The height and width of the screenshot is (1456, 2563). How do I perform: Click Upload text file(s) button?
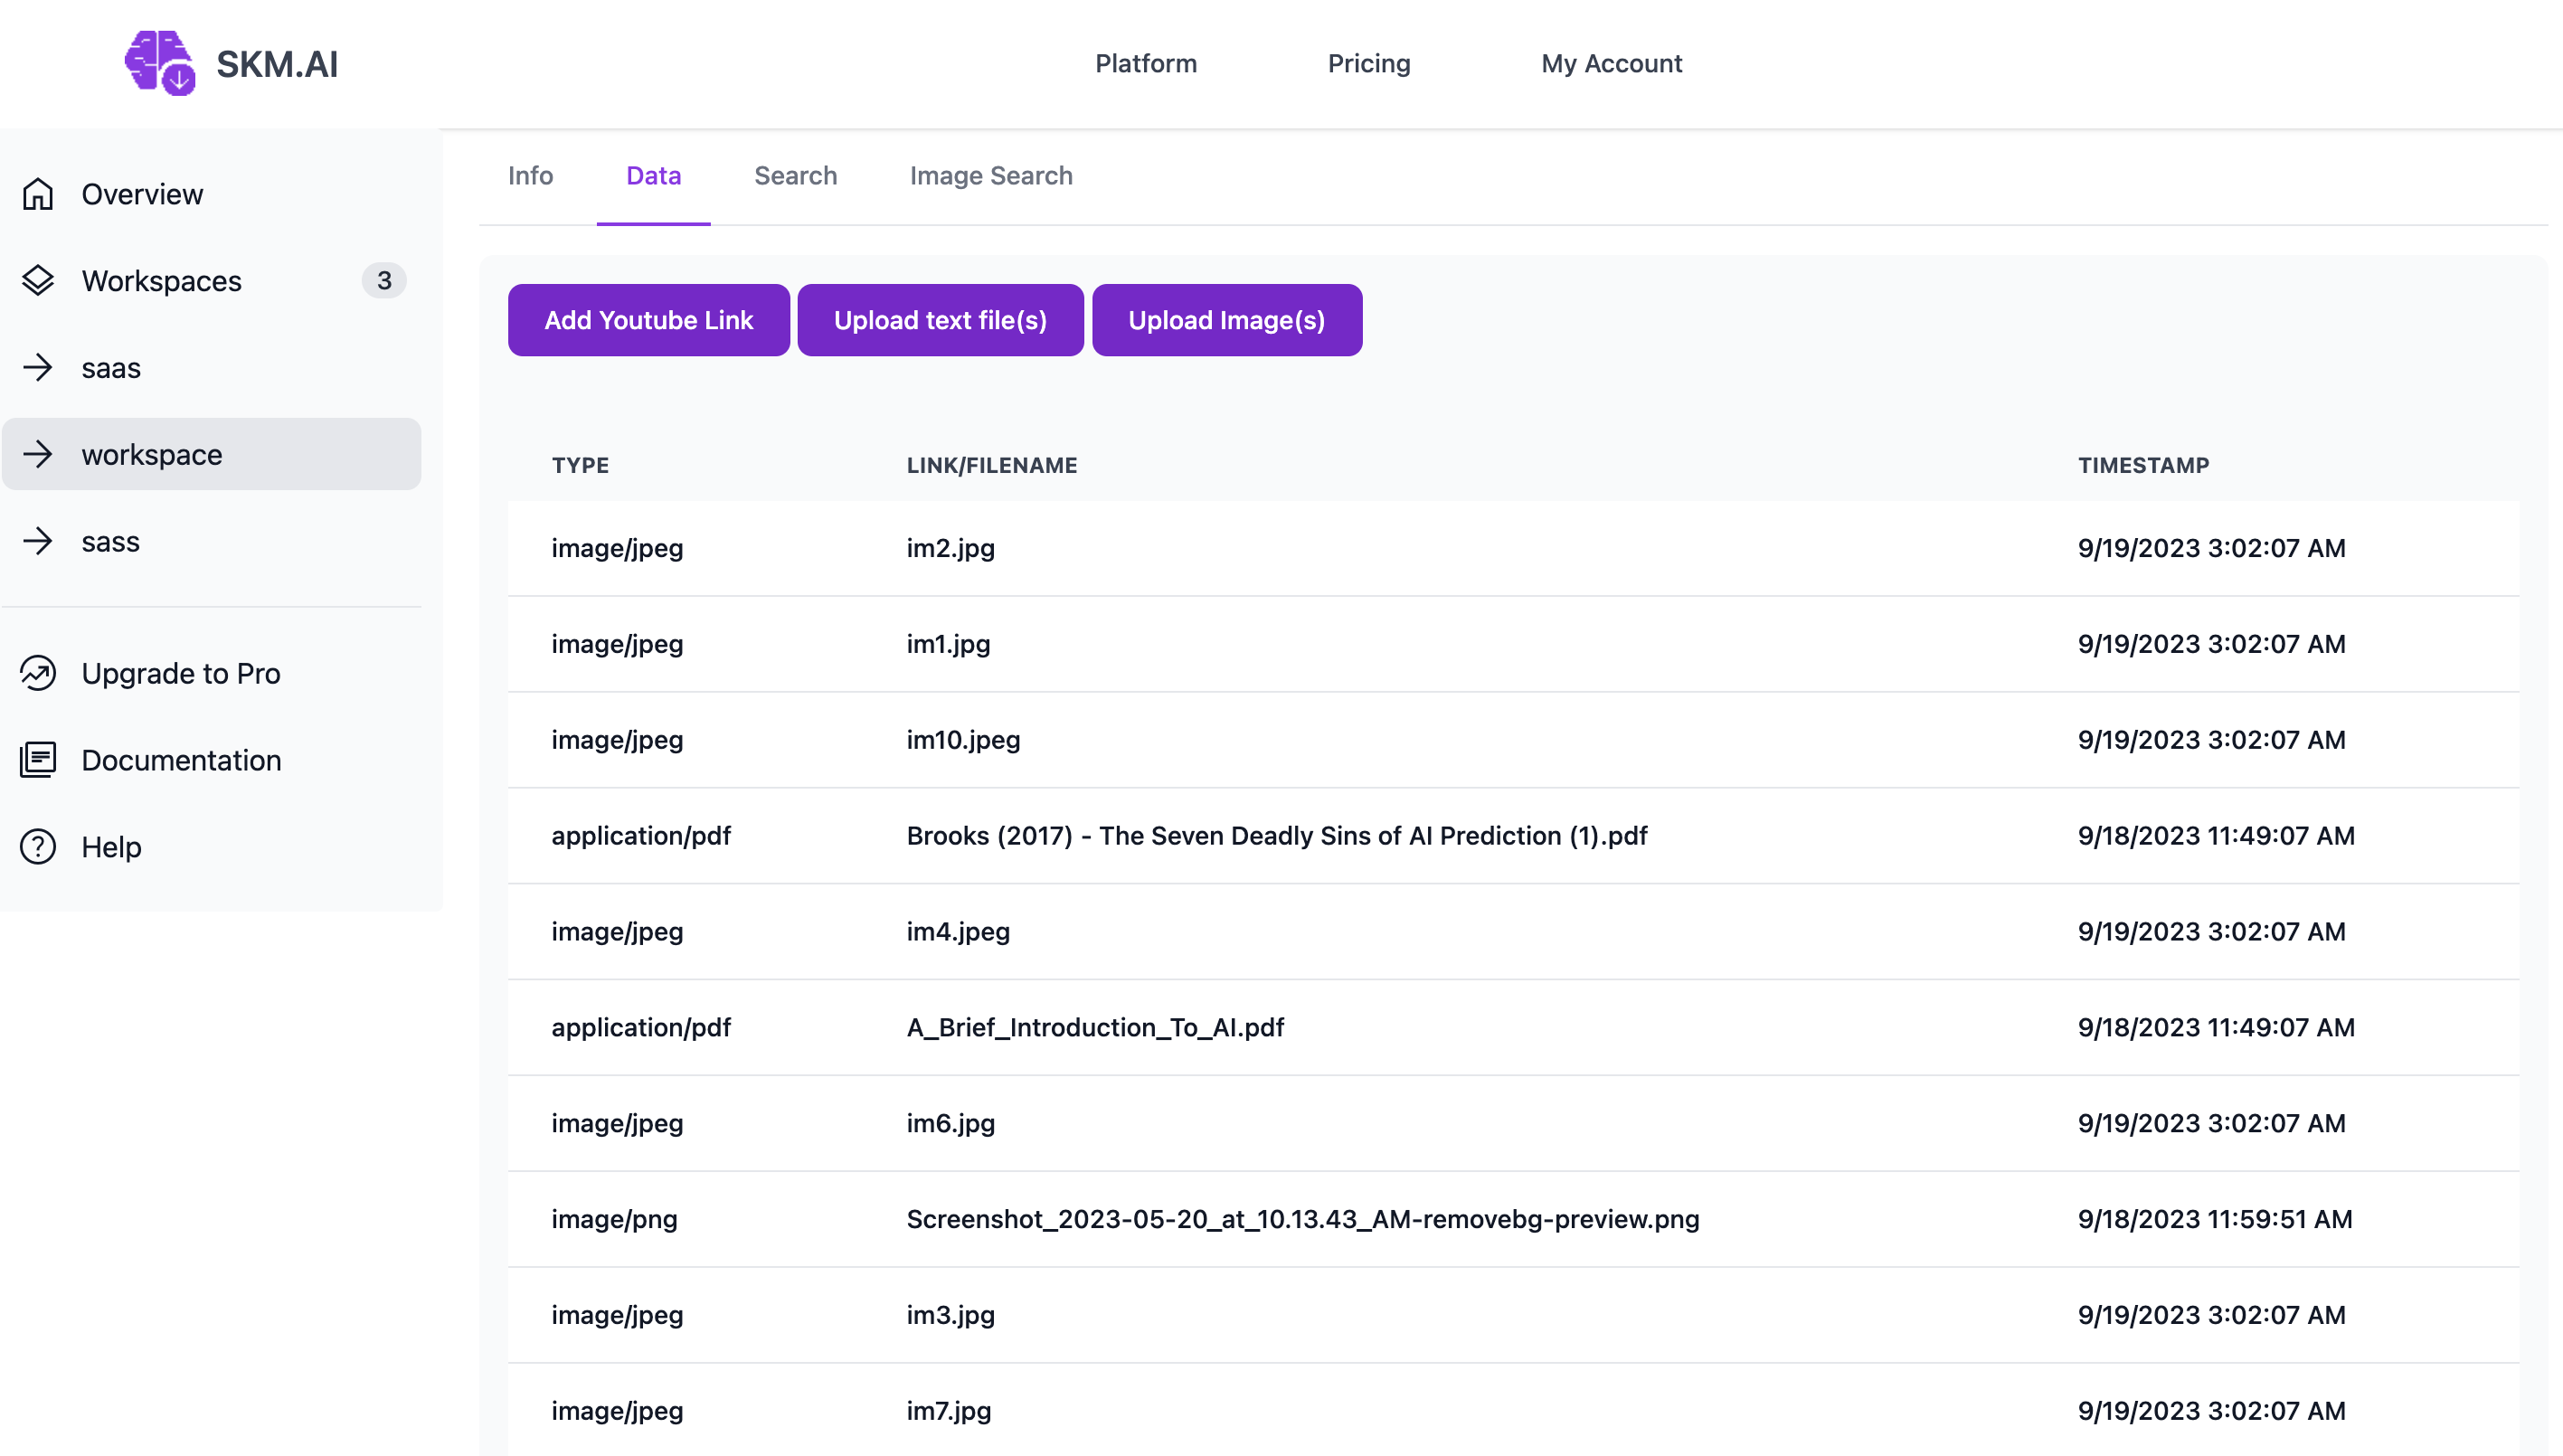[940, 320]
